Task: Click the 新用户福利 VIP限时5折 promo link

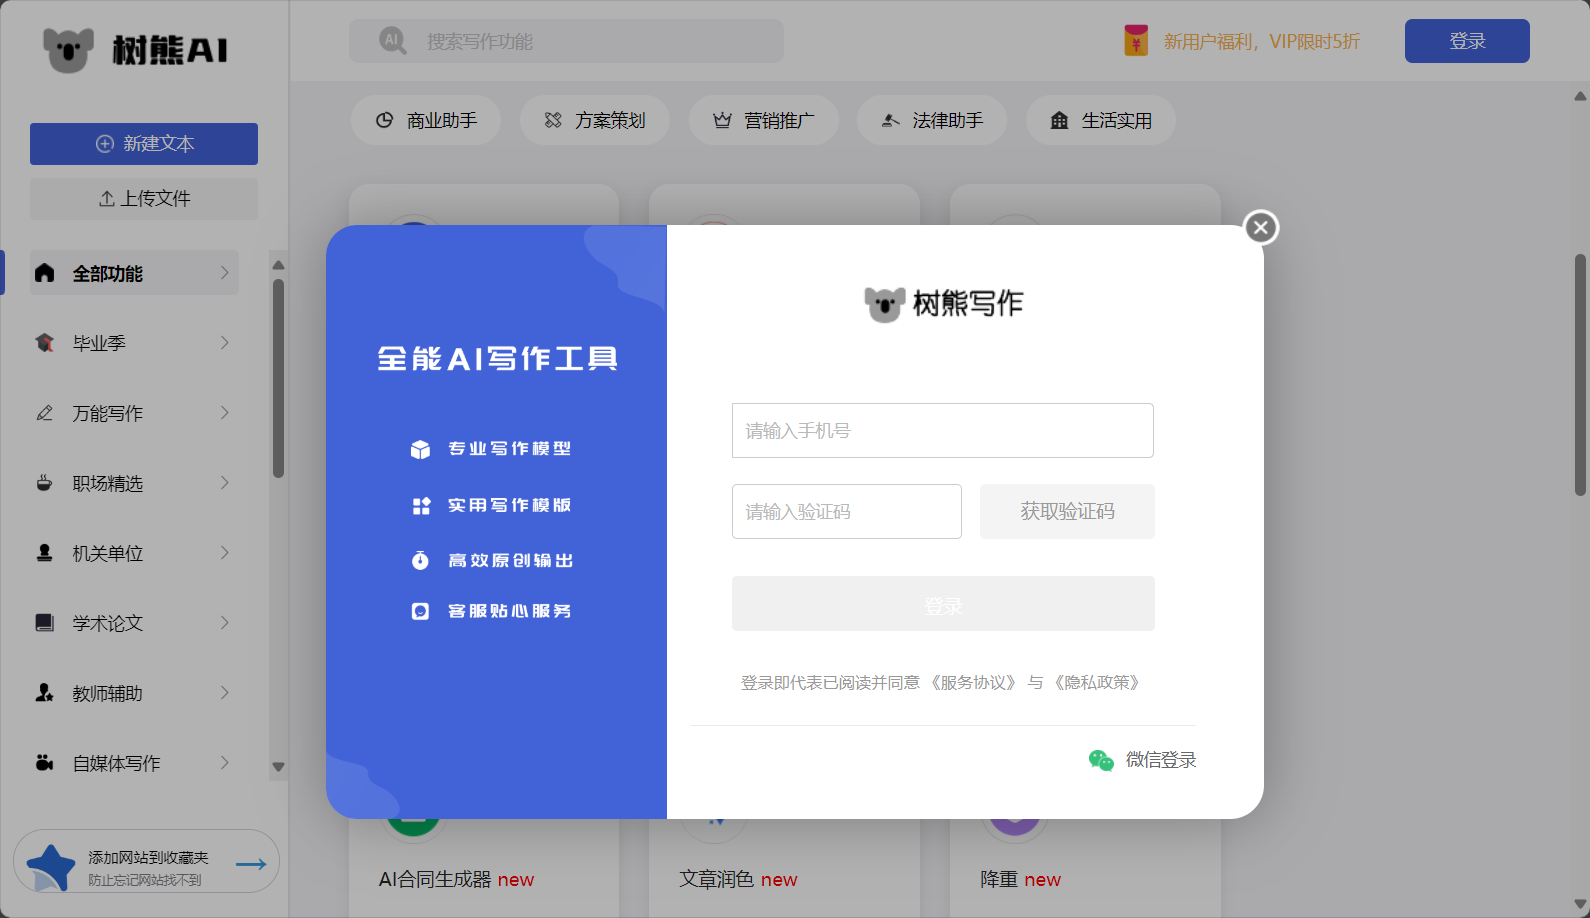Action: coord(1261,41)
